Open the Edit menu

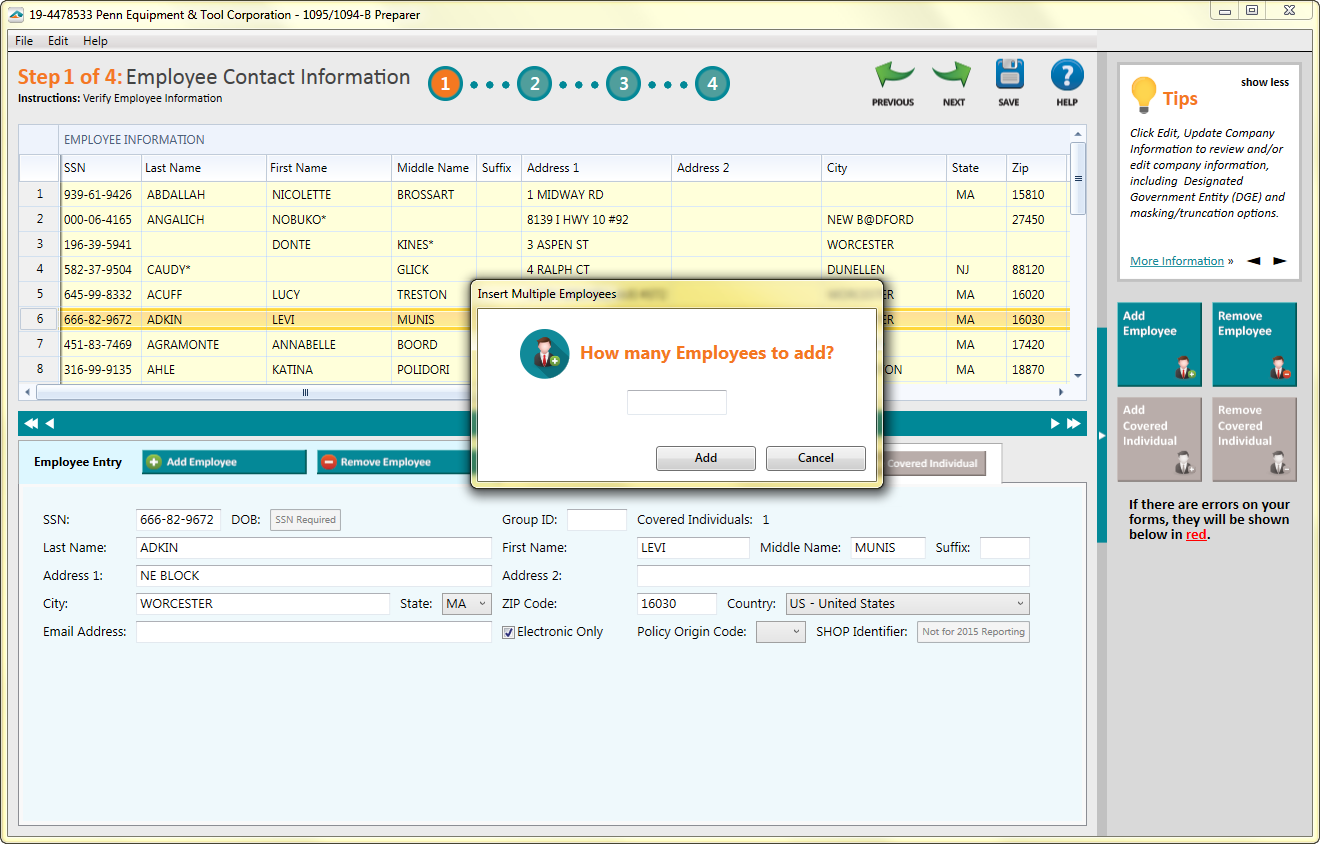[x=58, y=41]
